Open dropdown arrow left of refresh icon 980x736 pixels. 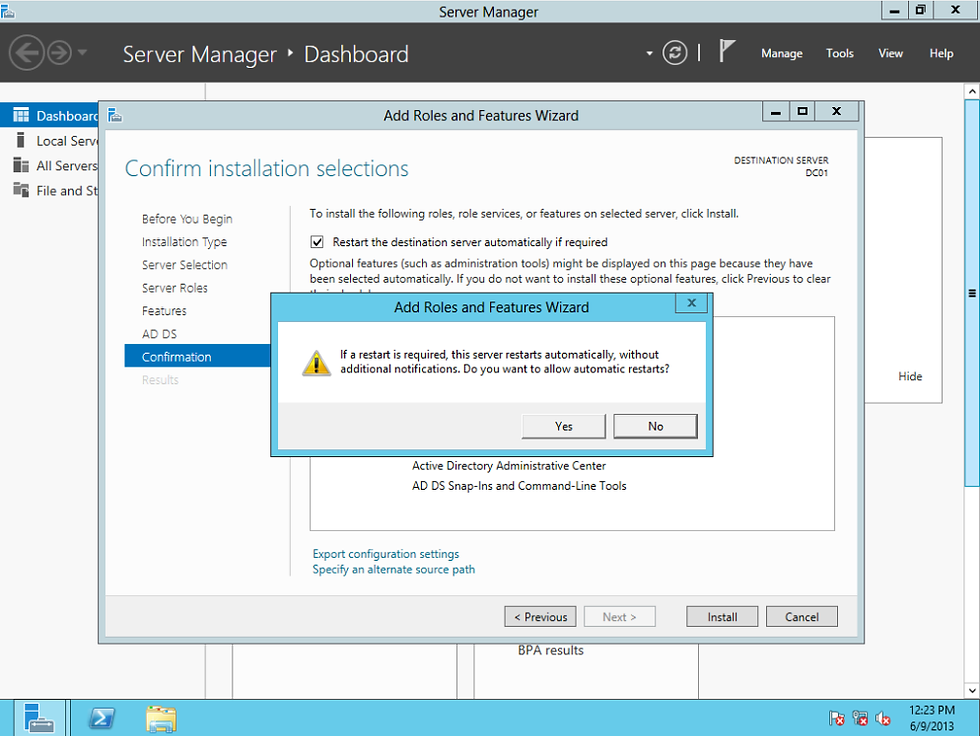[x=649, y=54]
